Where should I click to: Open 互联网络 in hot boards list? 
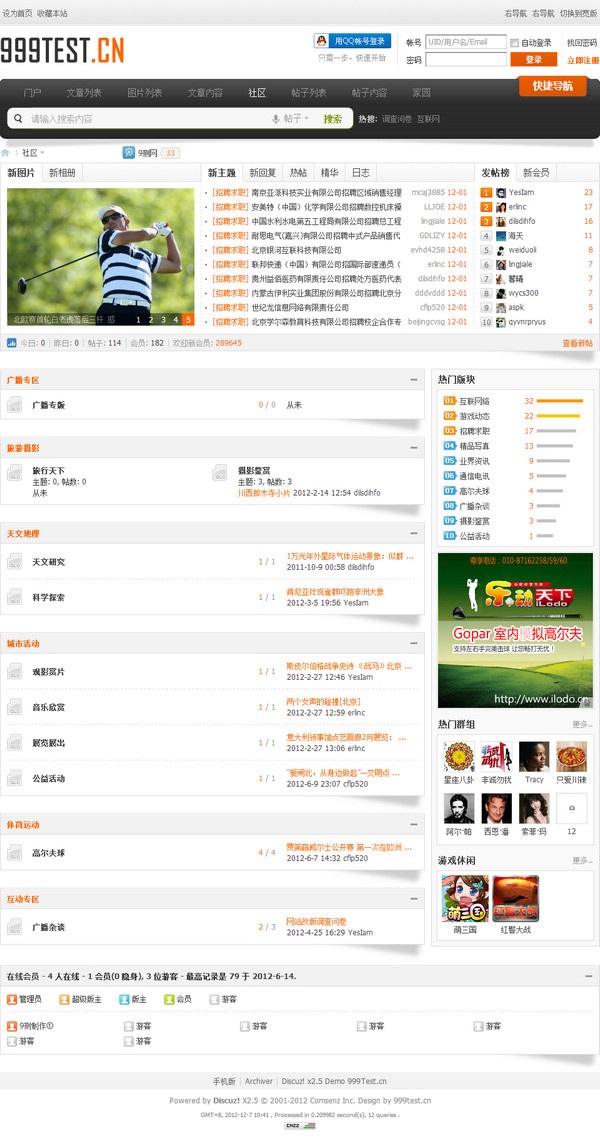[474, 401]
